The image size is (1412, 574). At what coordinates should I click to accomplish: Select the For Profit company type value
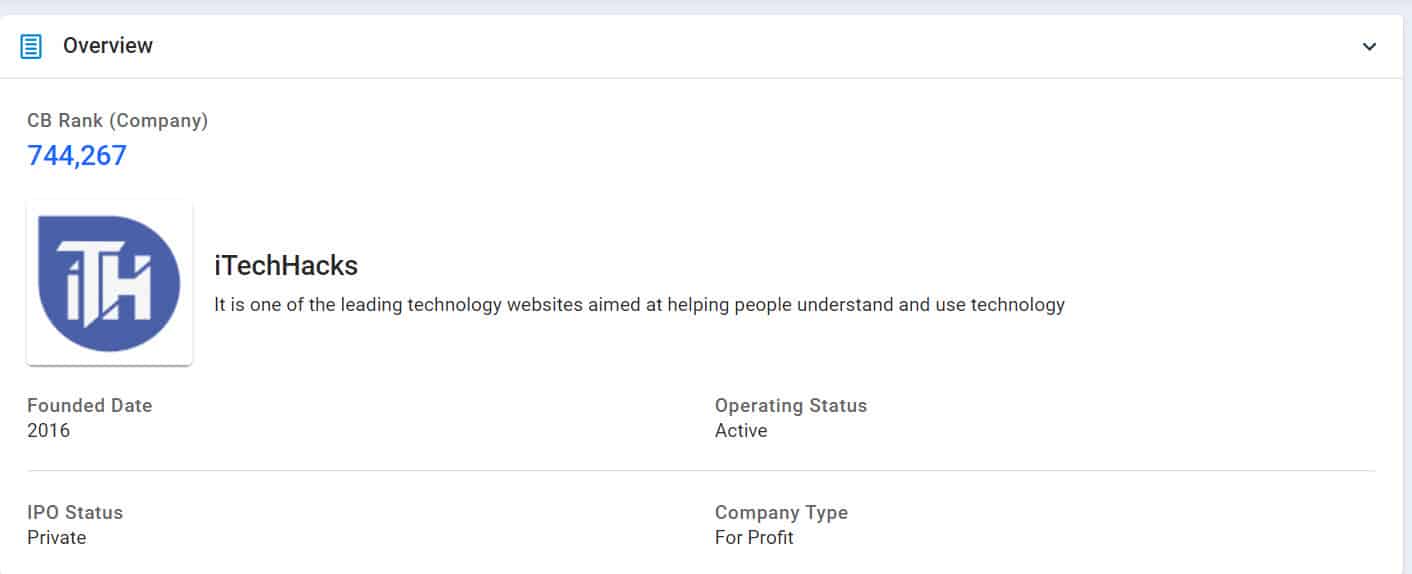[754, 538]
